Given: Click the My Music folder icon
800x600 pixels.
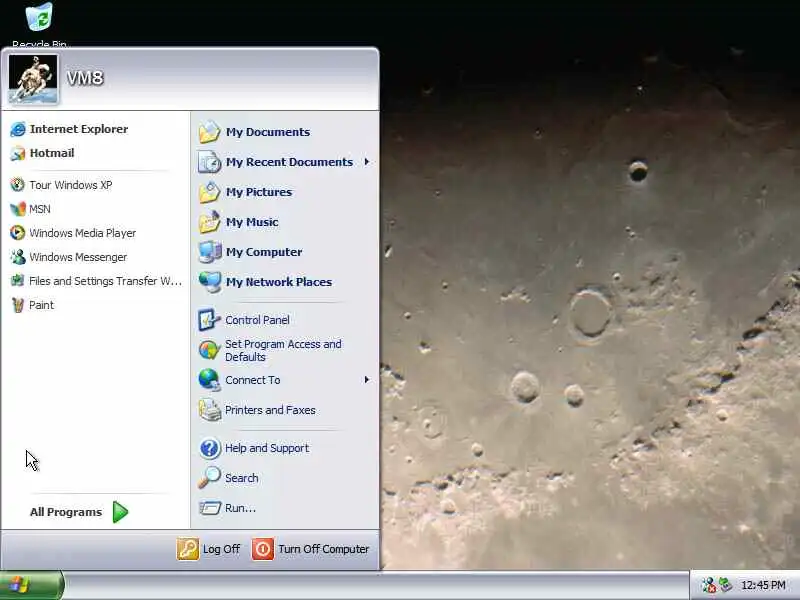Looking at the screenshot, I should point(209,222).
